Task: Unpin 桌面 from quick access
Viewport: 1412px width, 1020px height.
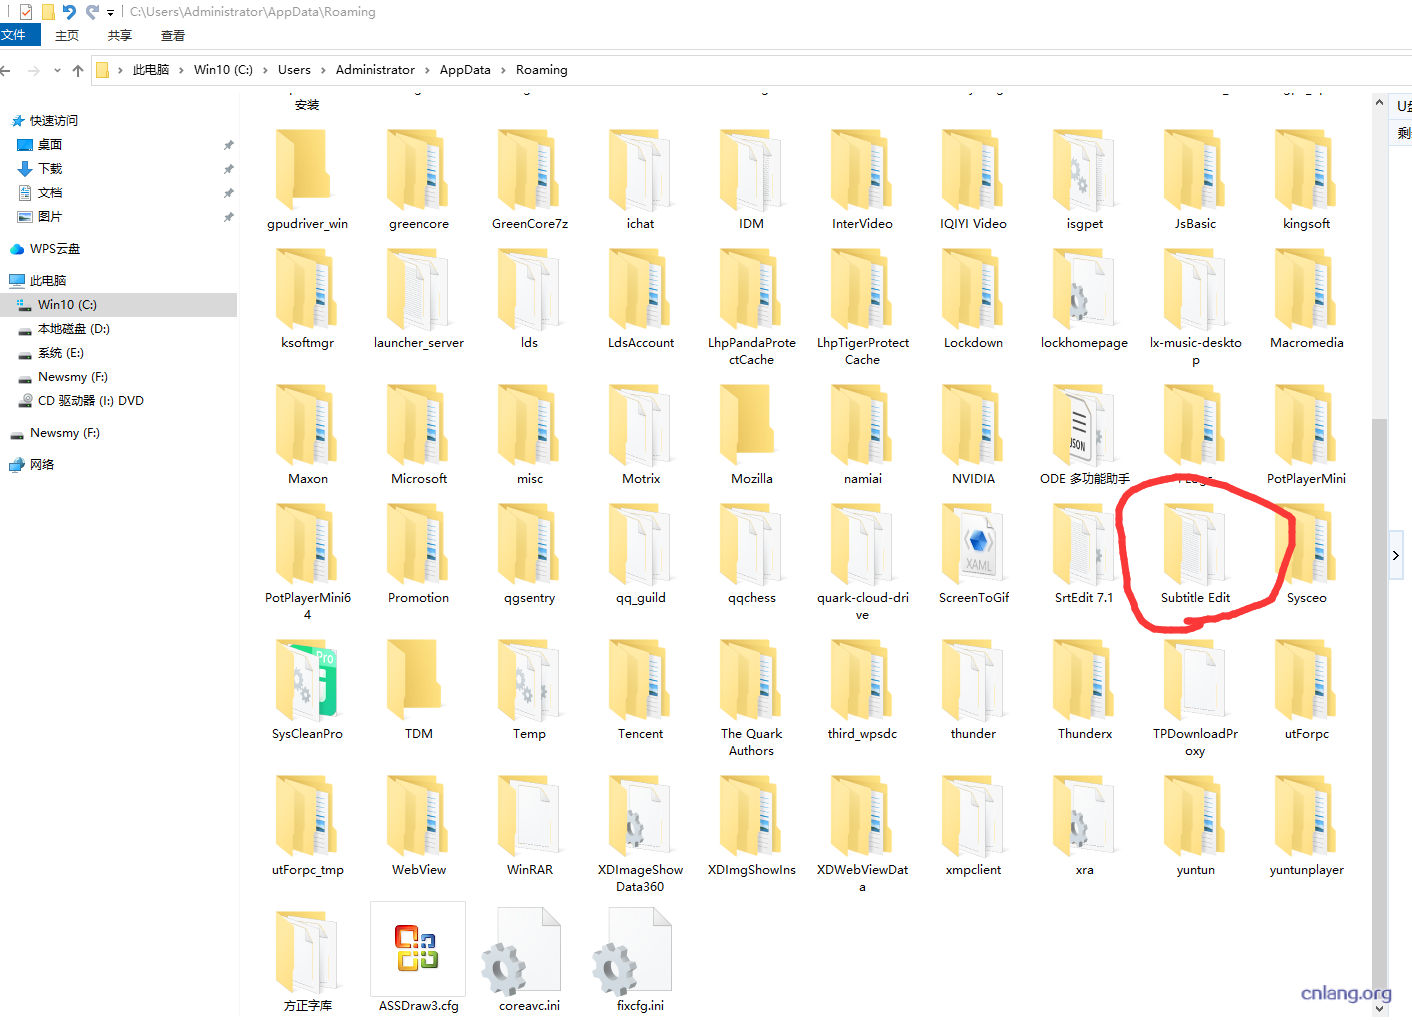Action: click(228, 145)
